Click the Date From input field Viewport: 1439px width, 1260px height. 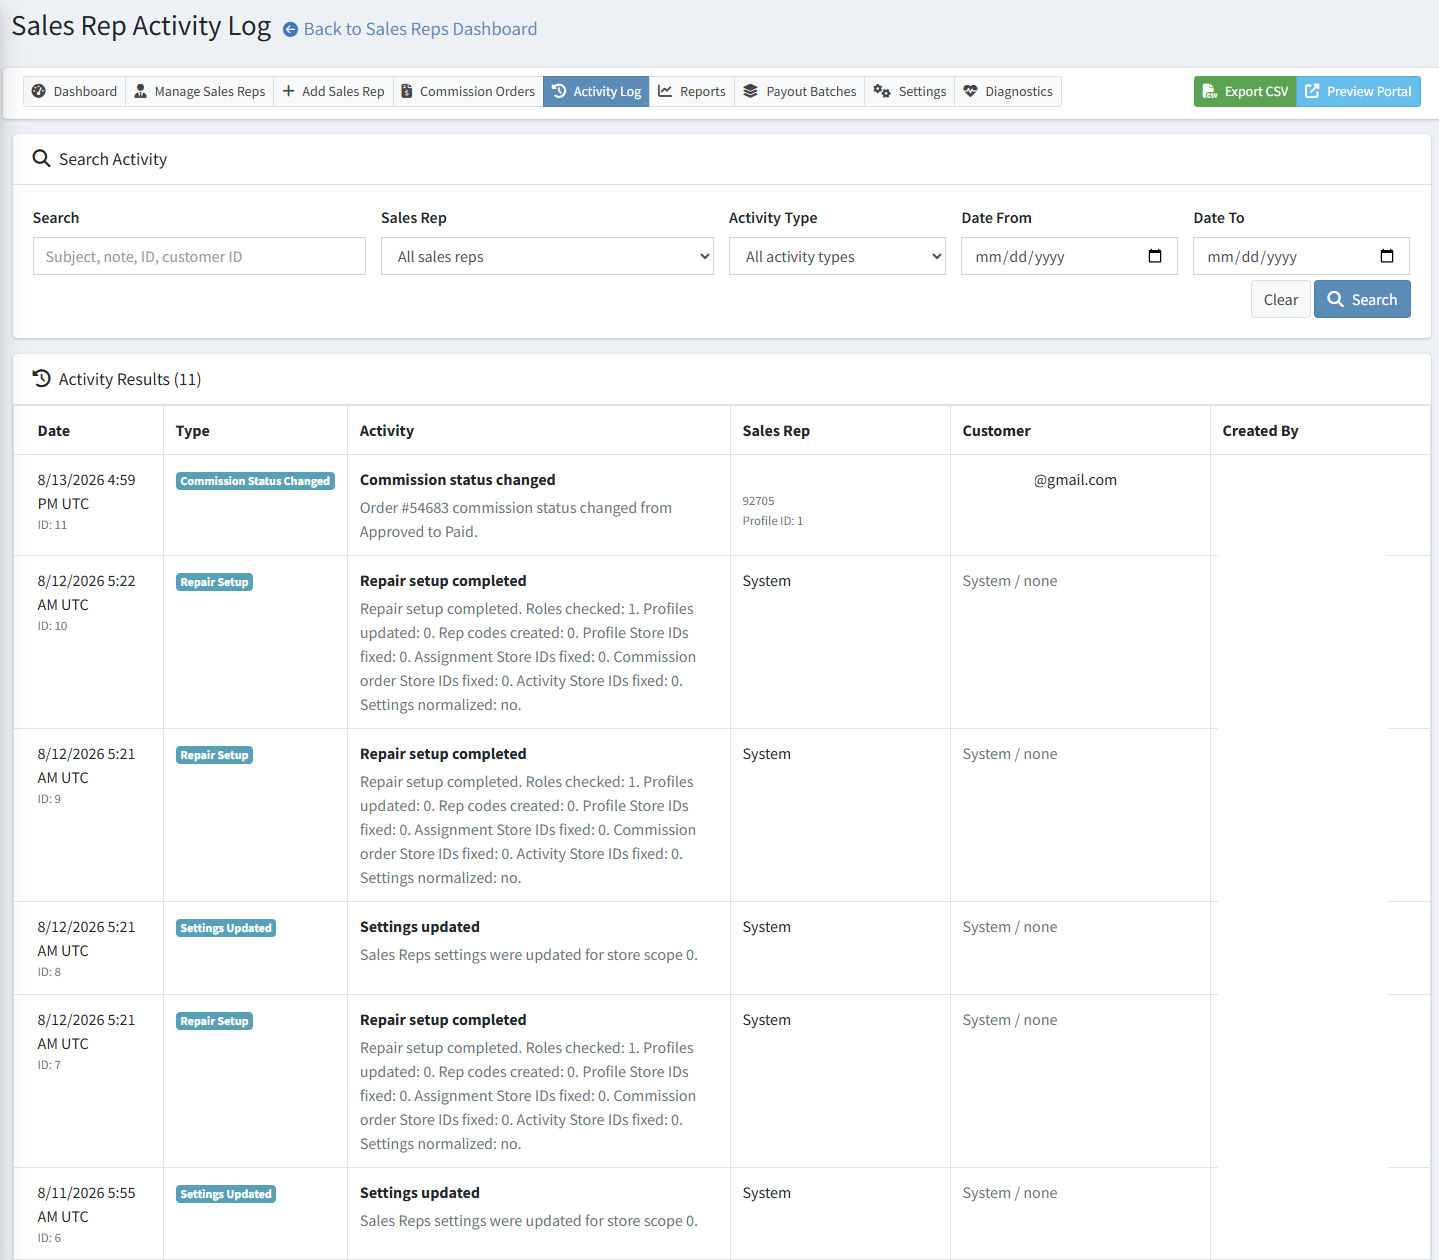click(x=1069, y=256)
